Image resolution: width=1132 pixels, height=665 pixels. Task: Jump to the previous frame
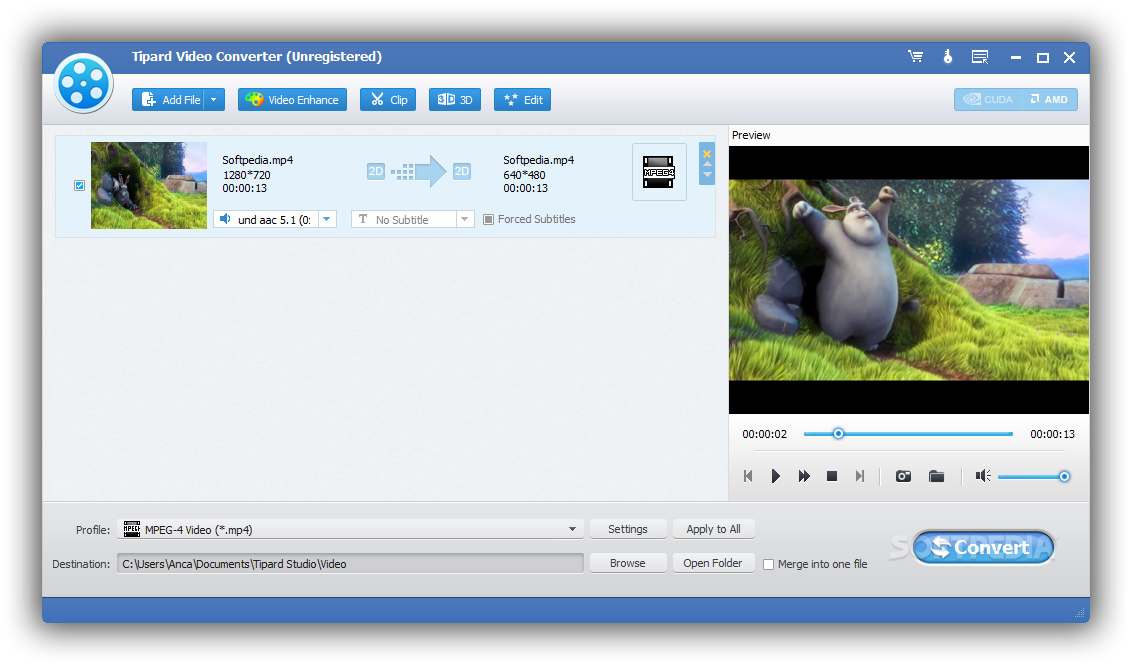[x=748, y=476]
